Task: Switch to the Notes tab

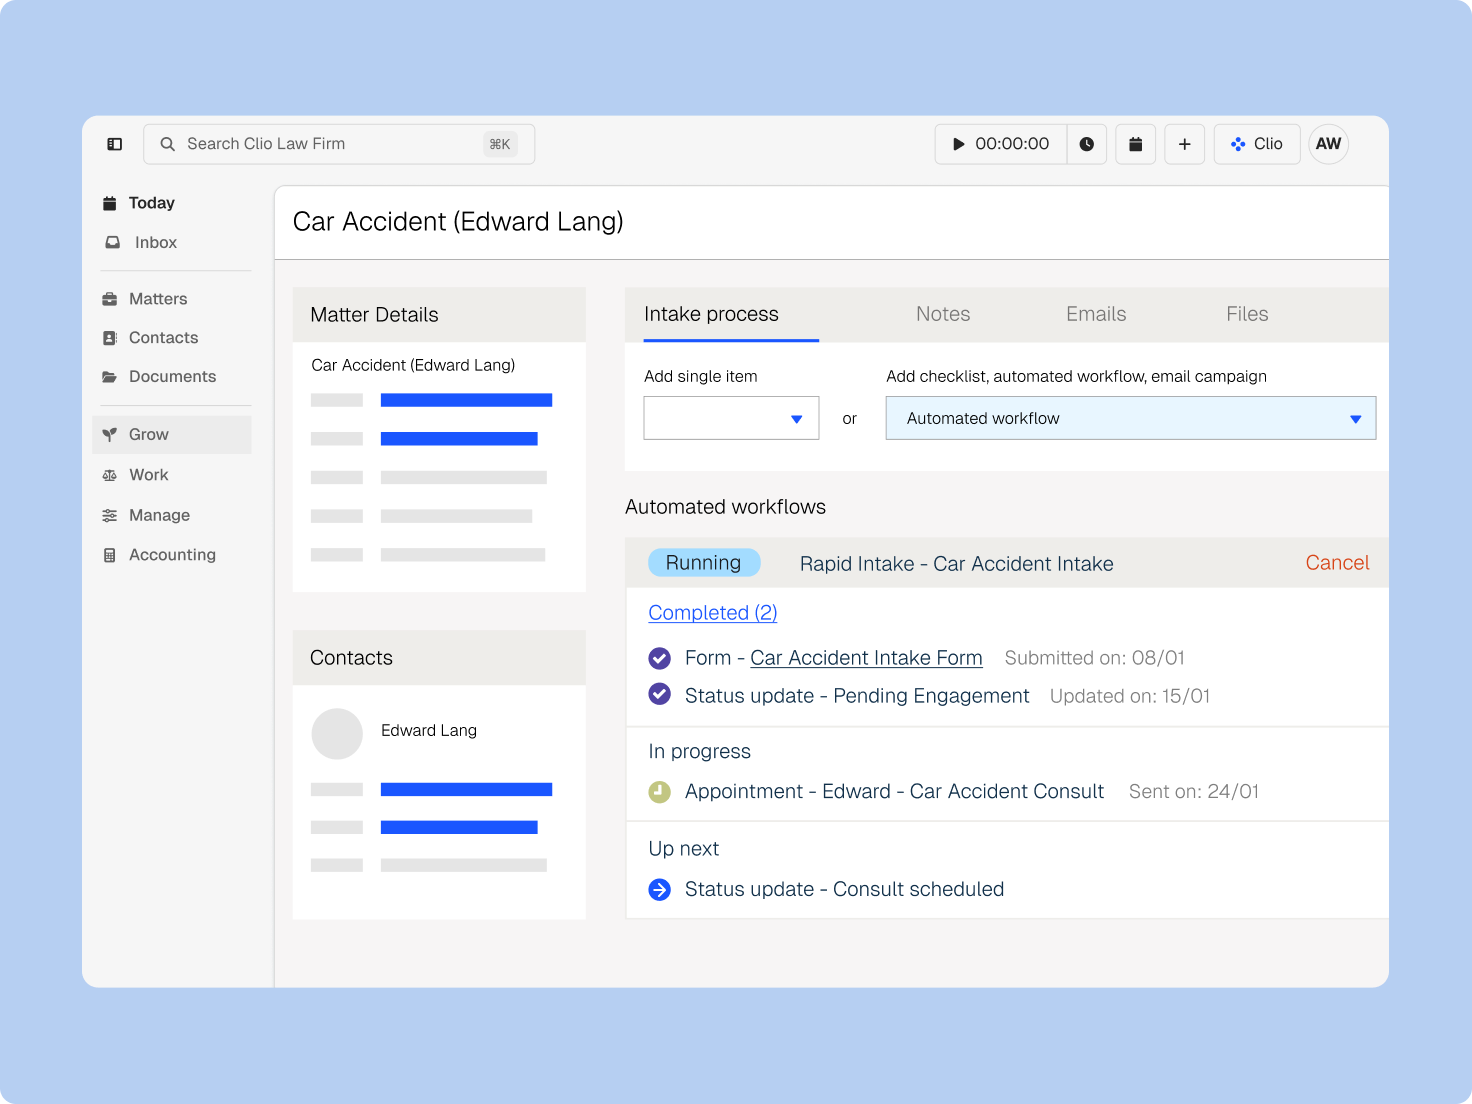Action: (943, 314)
